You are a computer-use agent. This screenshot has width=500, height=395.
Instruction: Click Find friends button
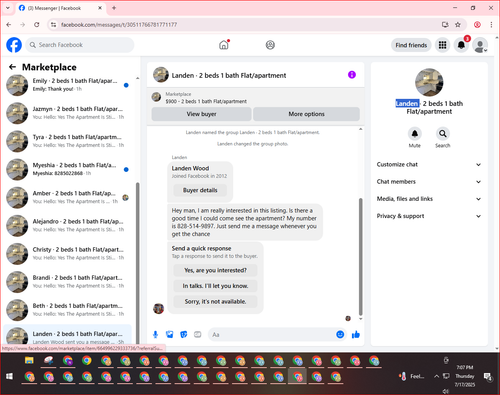click(411, 45)
